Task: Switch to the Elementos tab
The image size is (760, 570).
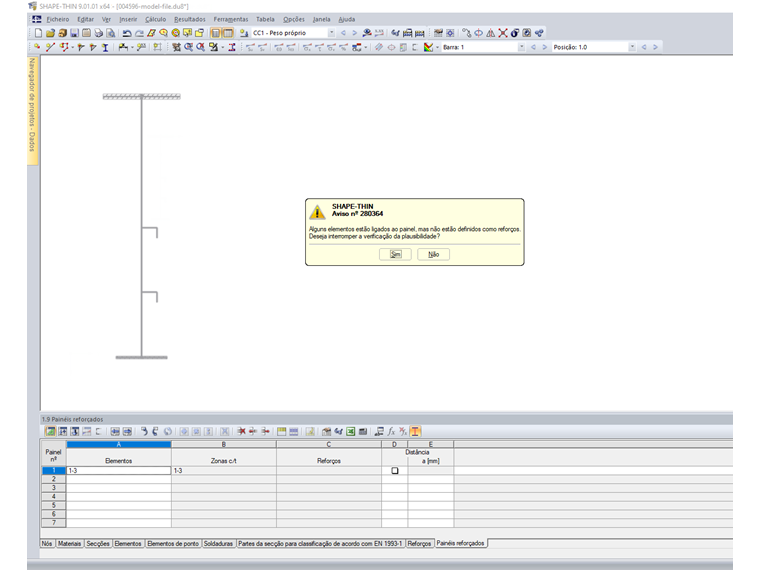Action: 128,544
